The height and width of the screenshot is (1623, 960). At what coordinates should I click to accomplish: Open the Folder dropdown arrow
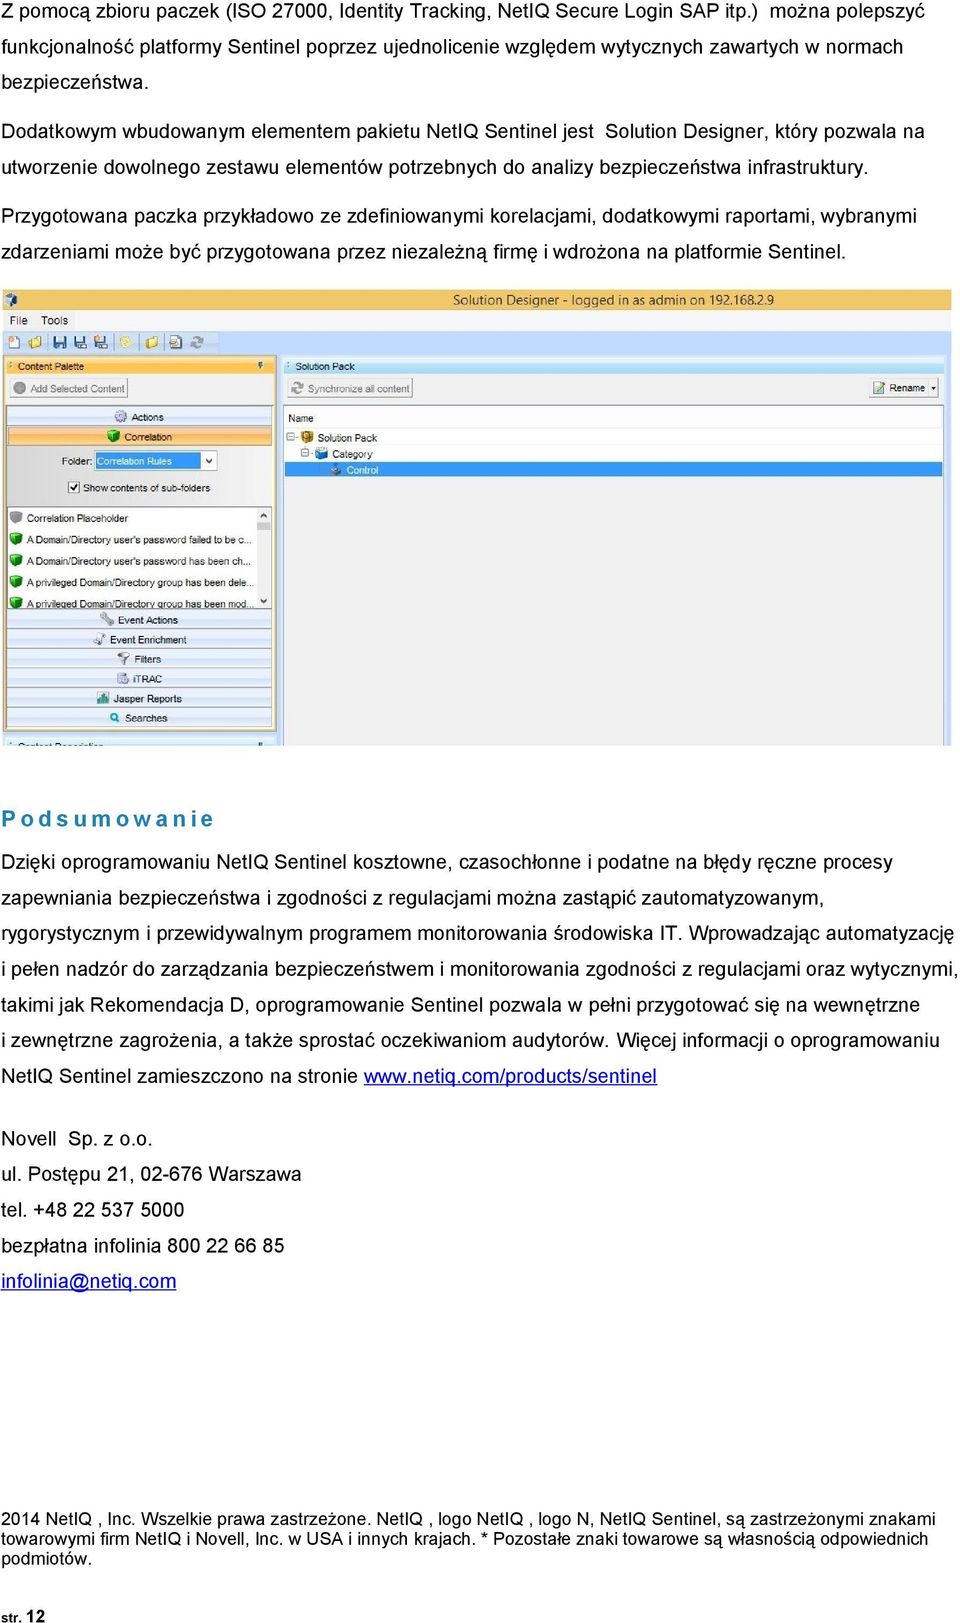pyautogui.click(x=209, y=461)
